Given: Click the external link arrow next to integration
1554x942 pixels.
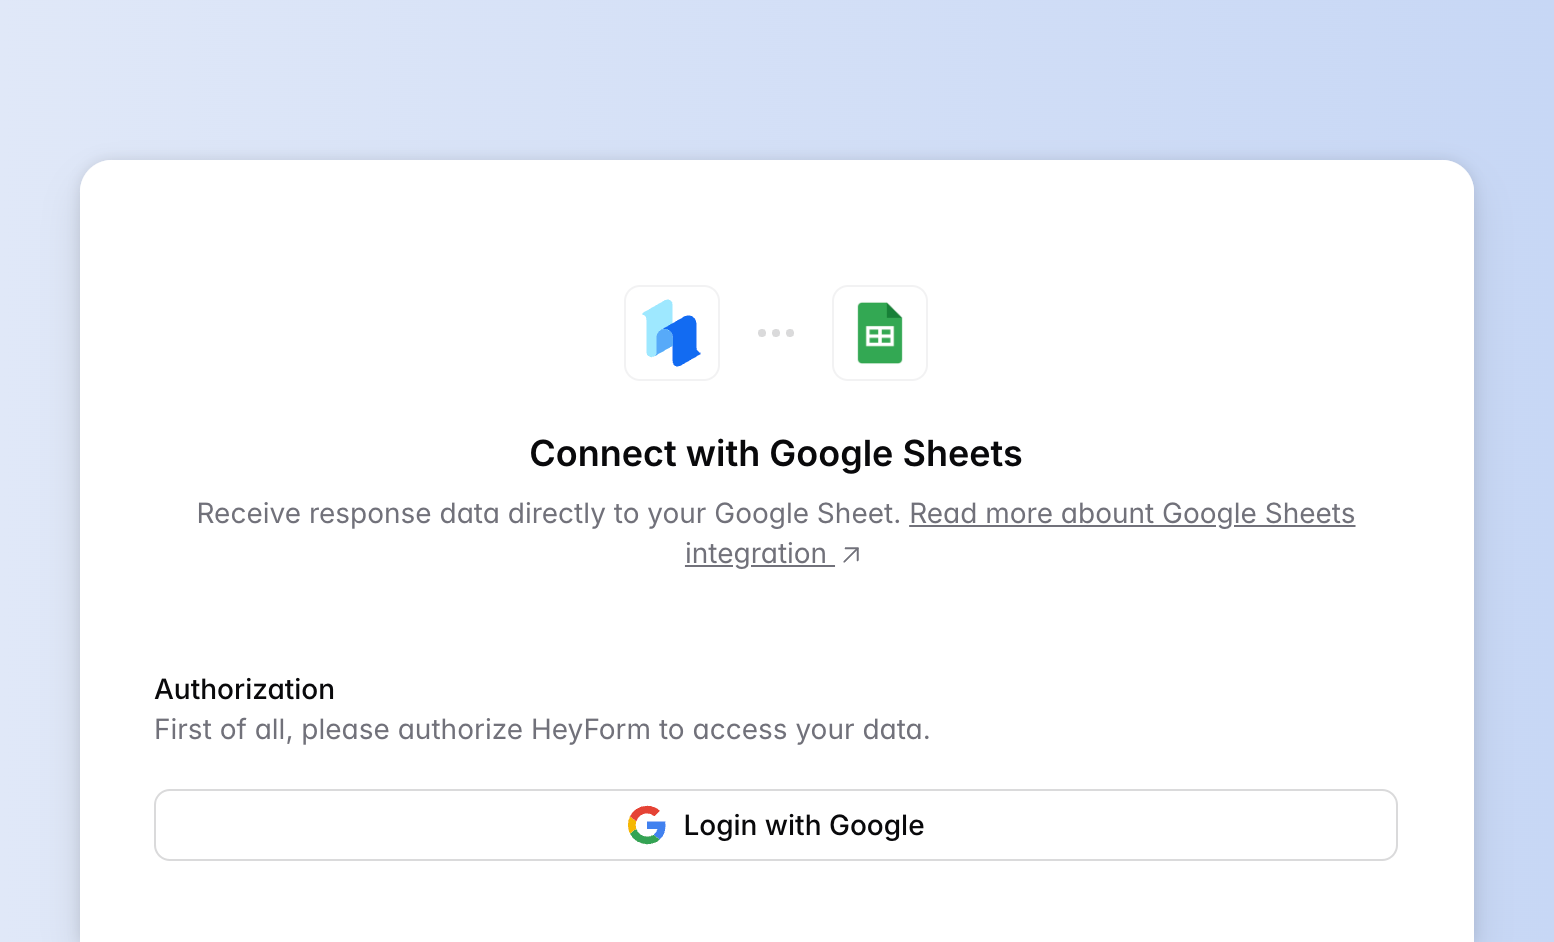Looking at the screenshot, I should 851,554.
